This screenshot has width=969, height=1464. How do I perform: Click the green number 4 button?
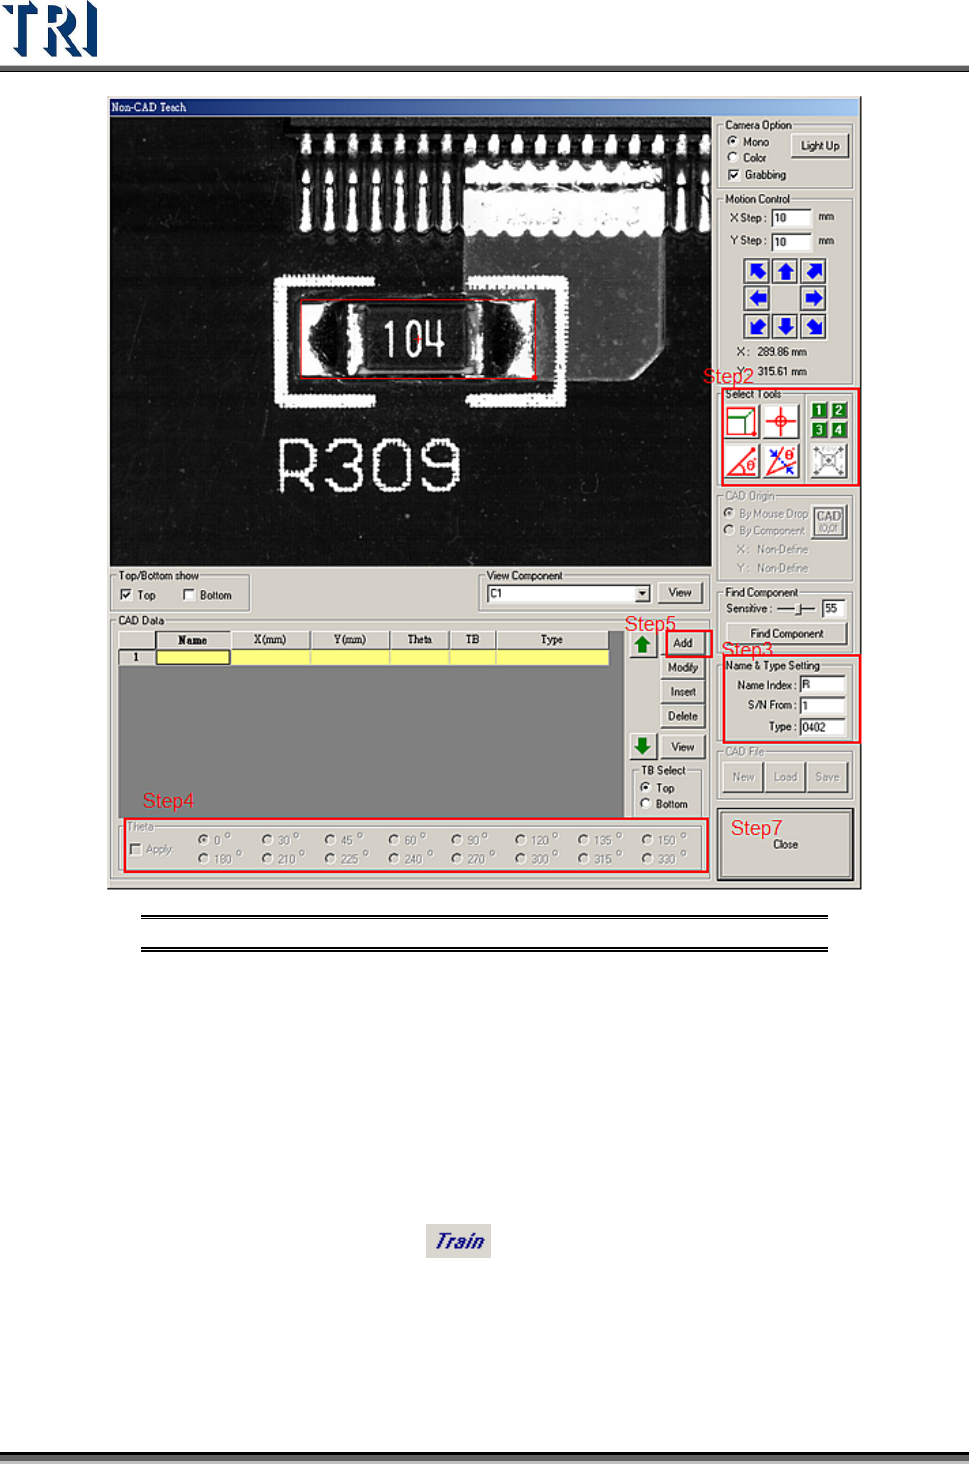[x=839, y=430]
